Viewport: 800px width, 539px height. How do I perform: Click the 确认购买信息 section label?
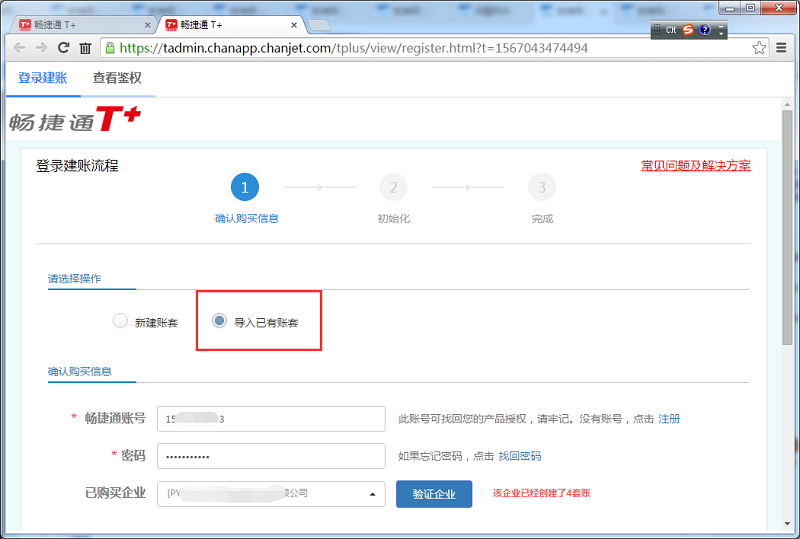pos(80,372)
